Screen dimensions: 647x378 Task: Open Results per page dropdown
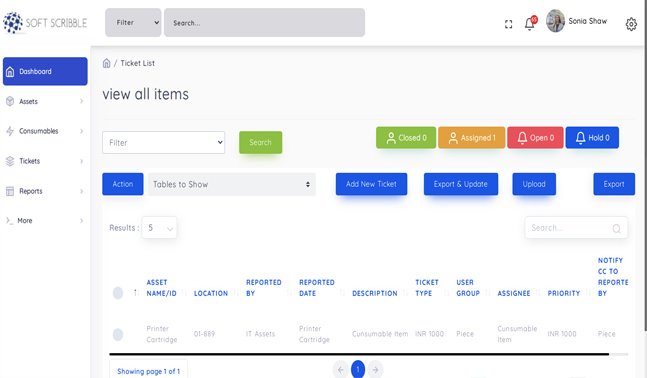click(x=159, y=227)
